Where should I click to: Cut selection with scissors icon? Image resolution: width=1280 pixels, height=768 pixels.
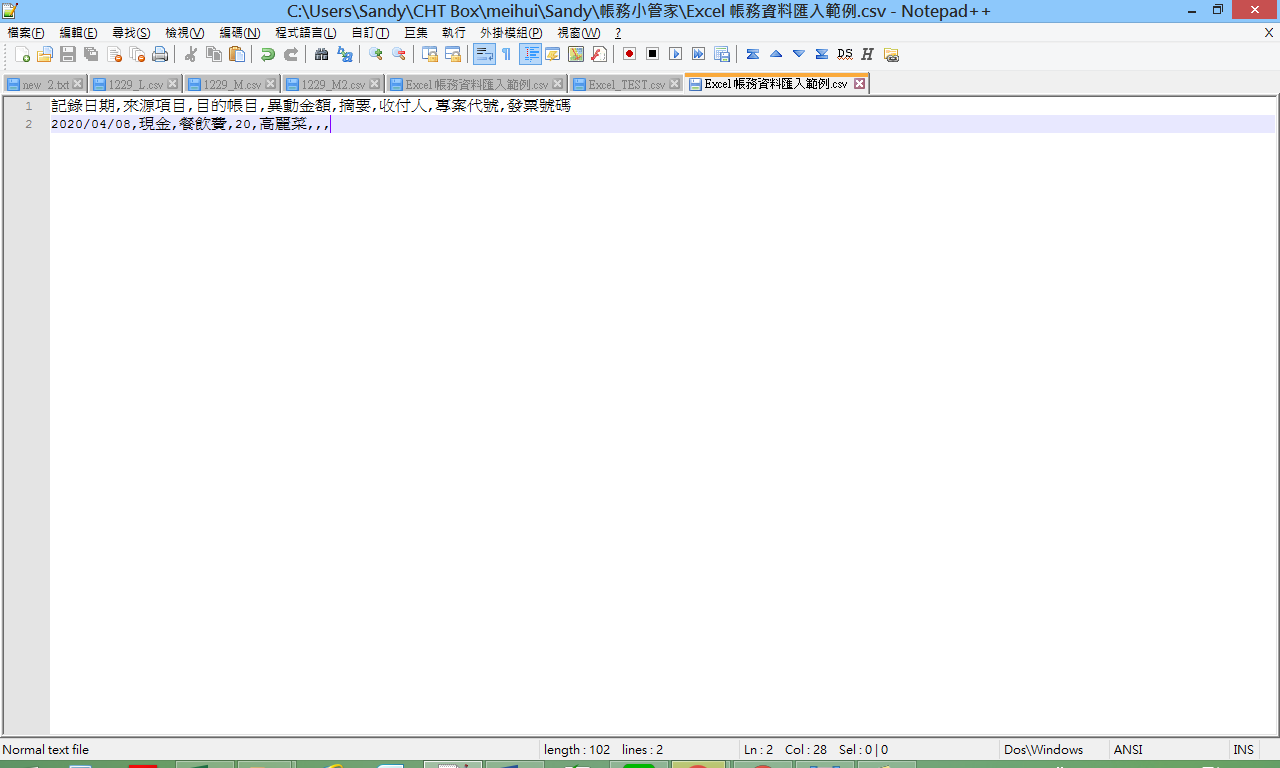point(190,54)
